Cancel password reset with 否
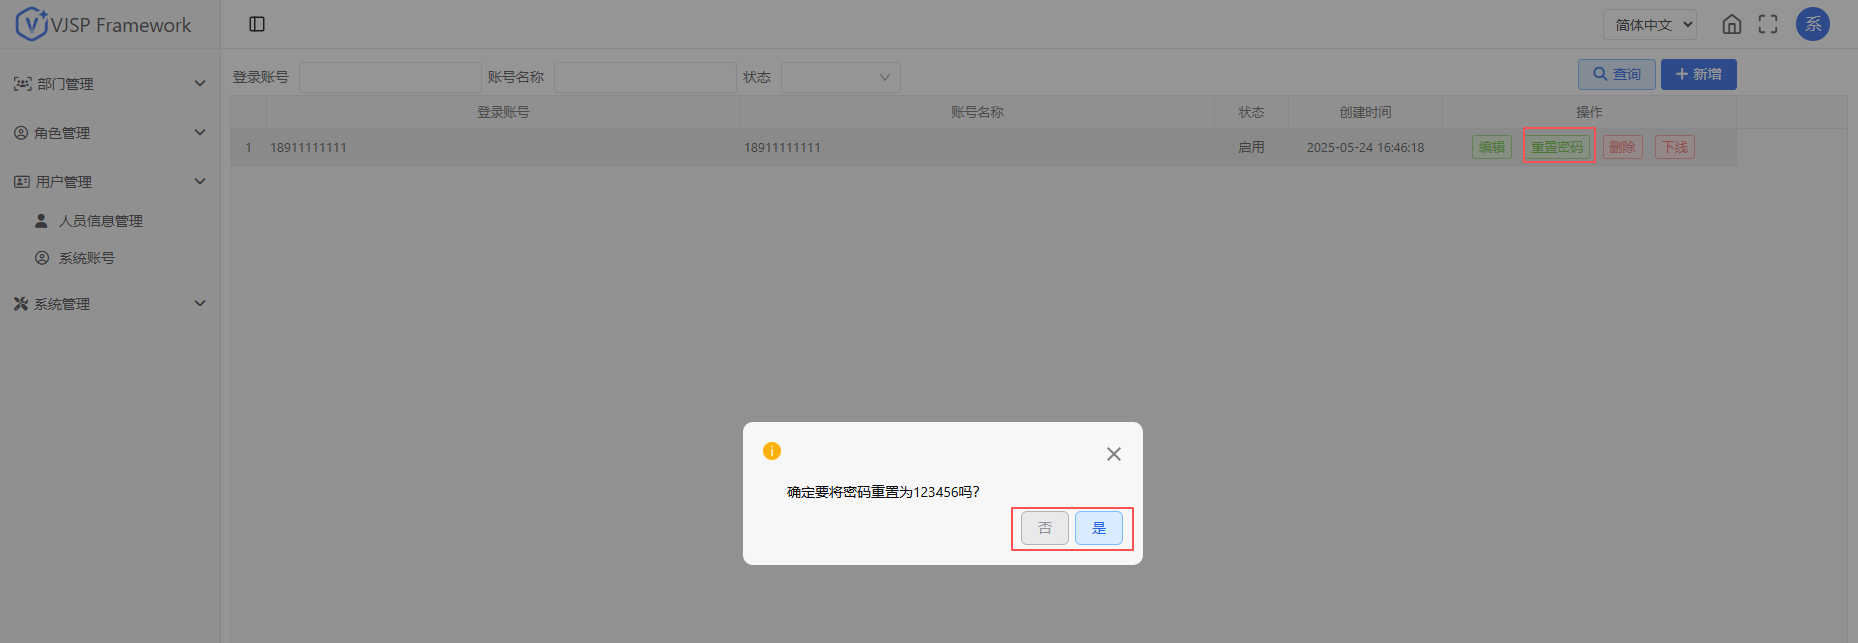1858x643 pixels. coord(1044,528)
